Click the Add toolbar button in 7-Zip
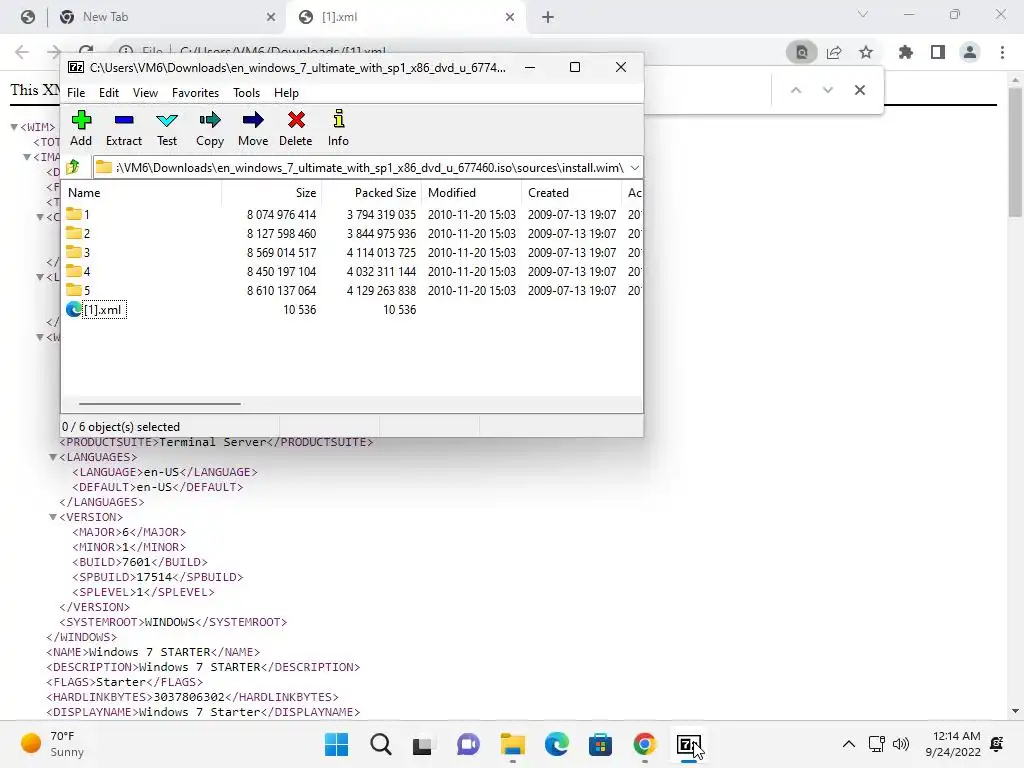1024x768 pixels. pos(81,128)
